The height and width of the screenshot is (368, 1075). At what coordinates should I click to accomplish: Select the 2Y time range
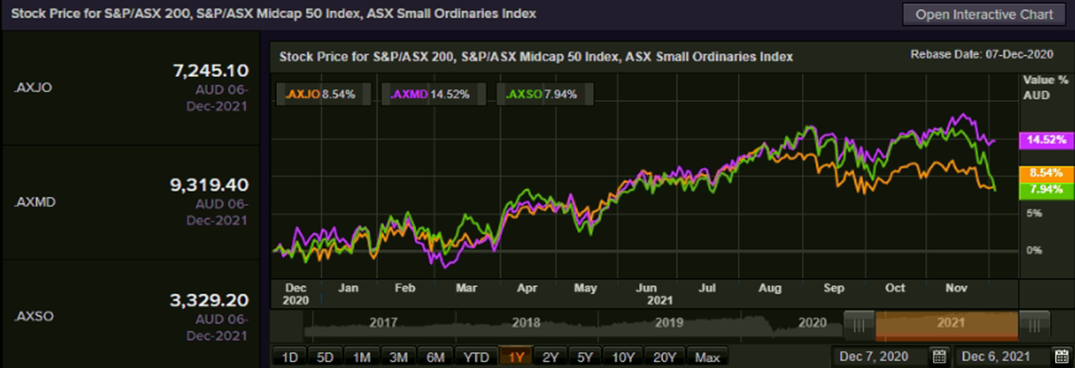551,357
